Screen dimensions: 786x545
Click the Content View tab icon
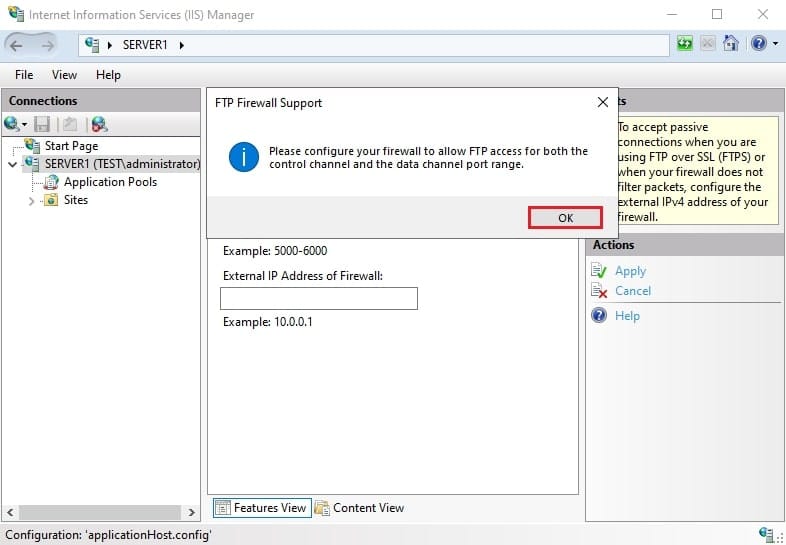point(322,508)
